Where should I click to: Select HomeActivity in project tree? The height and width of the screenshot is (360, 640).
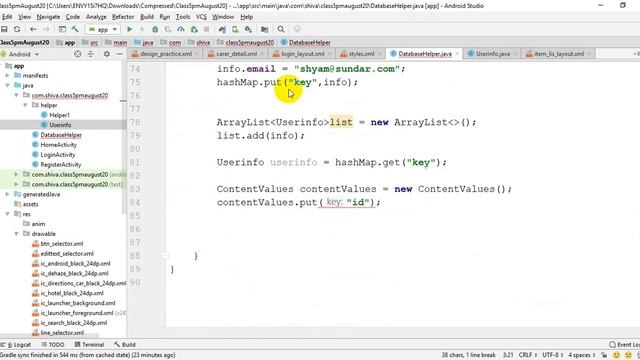[58, 144]
